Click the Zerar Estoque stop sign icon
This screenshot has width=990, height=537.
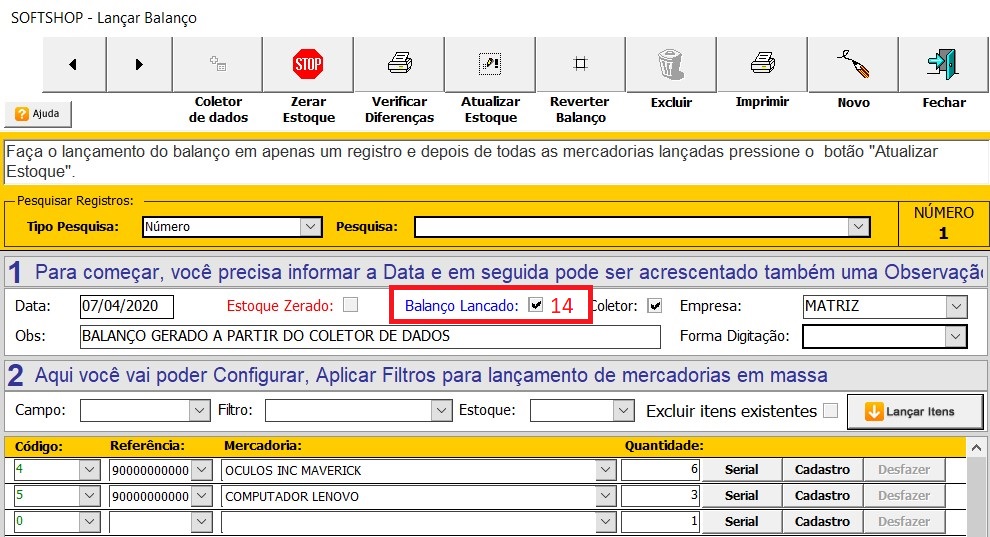click(x=307, y=65)
